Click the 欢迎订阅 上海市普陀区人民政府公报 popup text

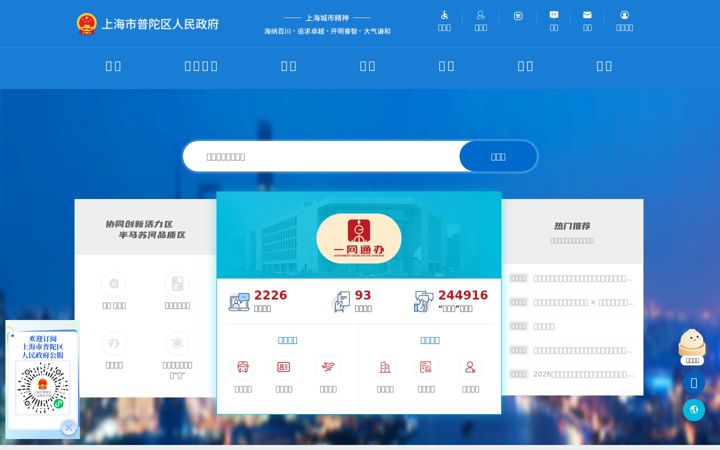[x=43, y=347]
